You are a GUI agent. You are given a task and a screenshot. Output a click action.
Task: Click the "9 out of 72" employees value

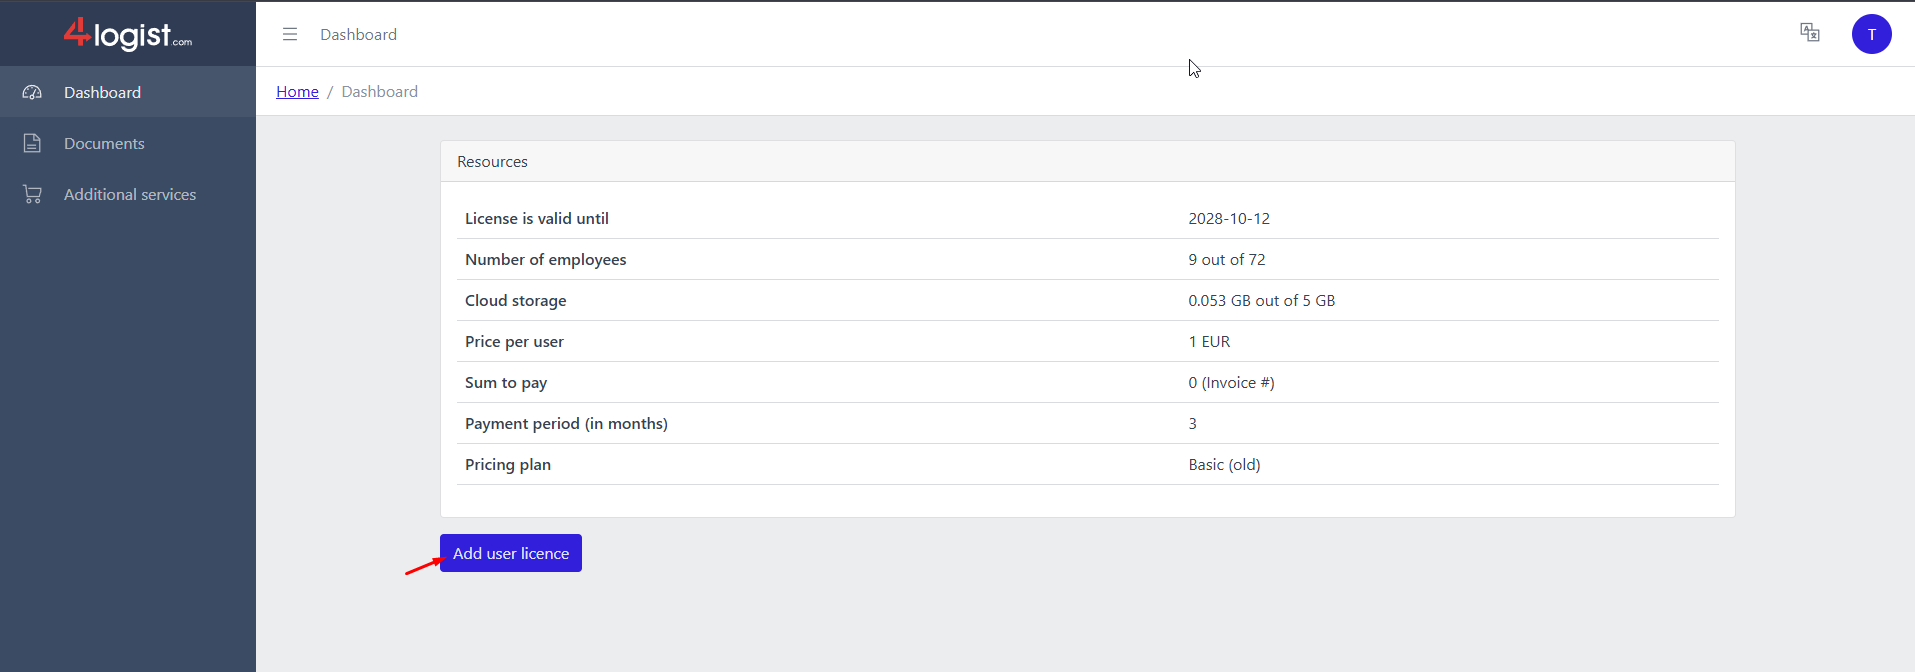point(1226,259)
